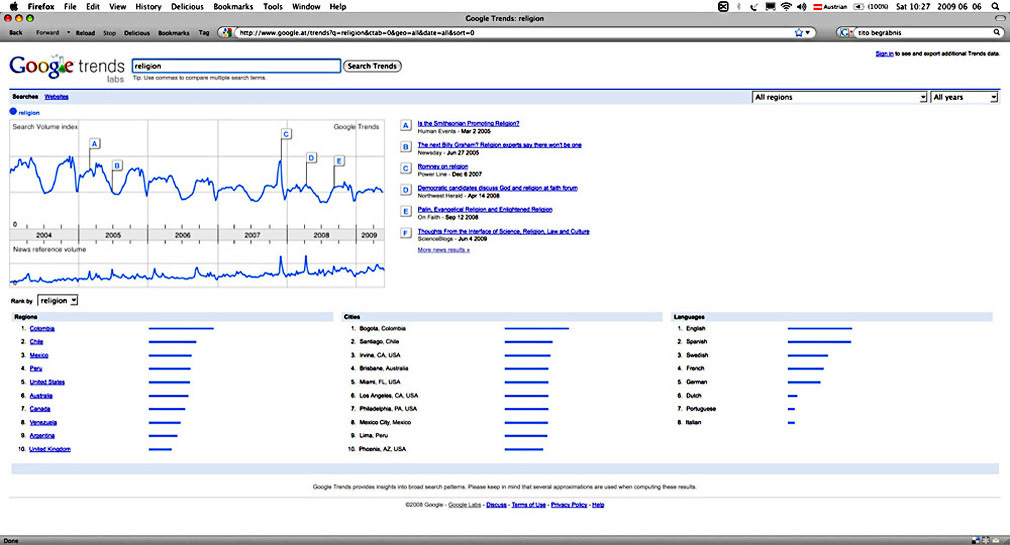
Task: Click news marker A in legend list
Action: pyautogui.click(x=406, y=126)
